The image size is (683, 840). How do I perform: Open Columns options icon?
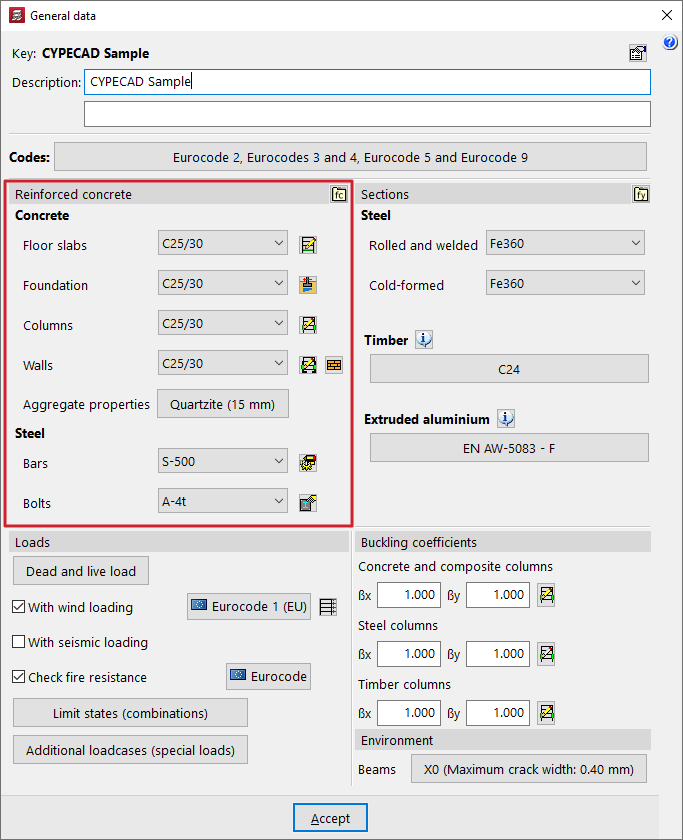click(x=308, y=325)
